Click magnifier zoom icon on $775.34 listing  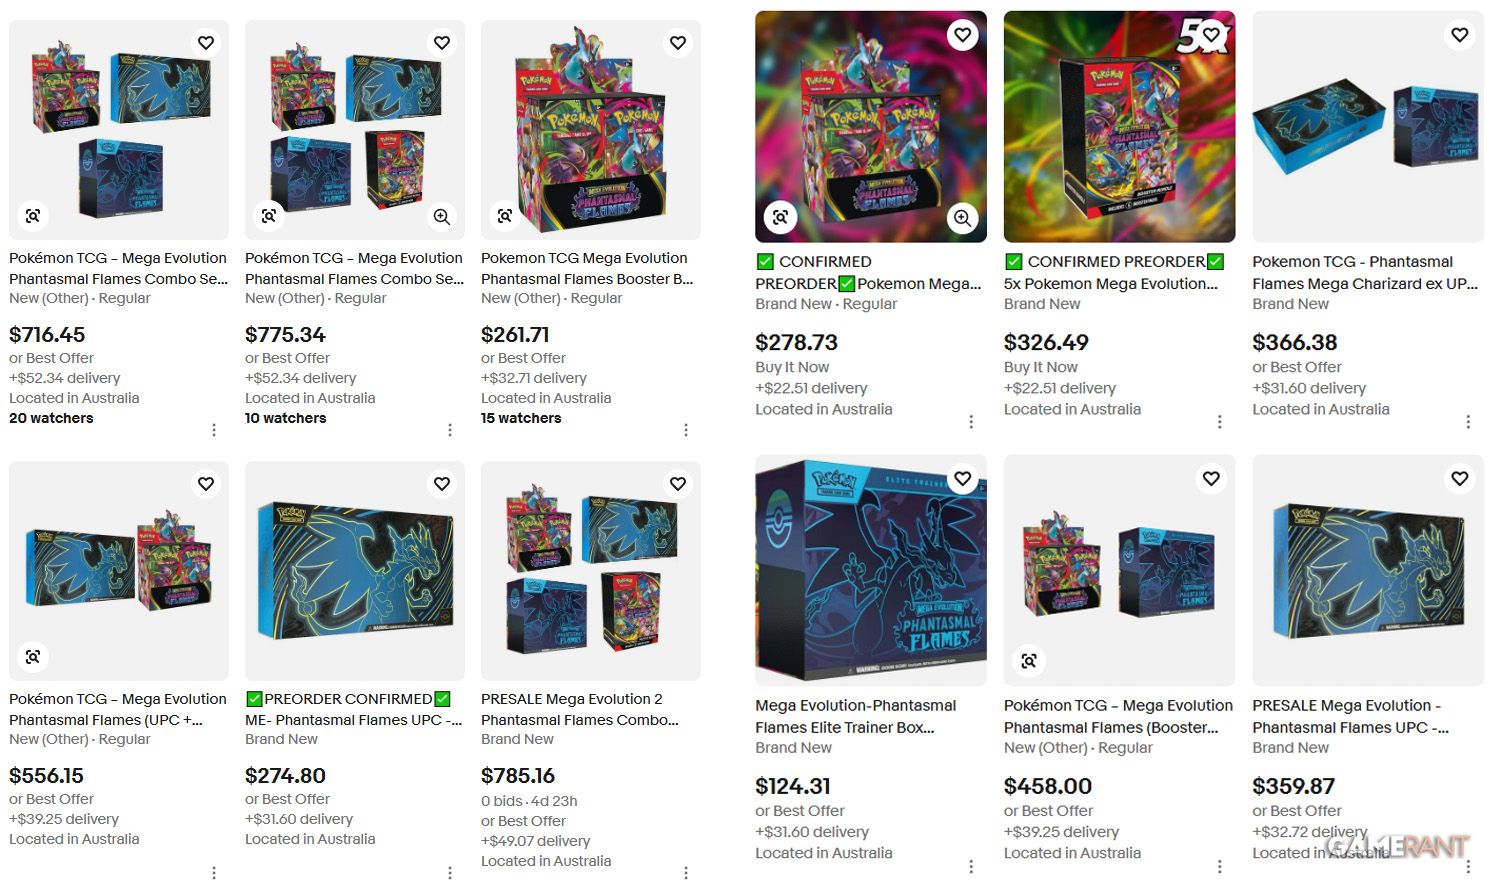pyautogui.click(x=441, y=216)
